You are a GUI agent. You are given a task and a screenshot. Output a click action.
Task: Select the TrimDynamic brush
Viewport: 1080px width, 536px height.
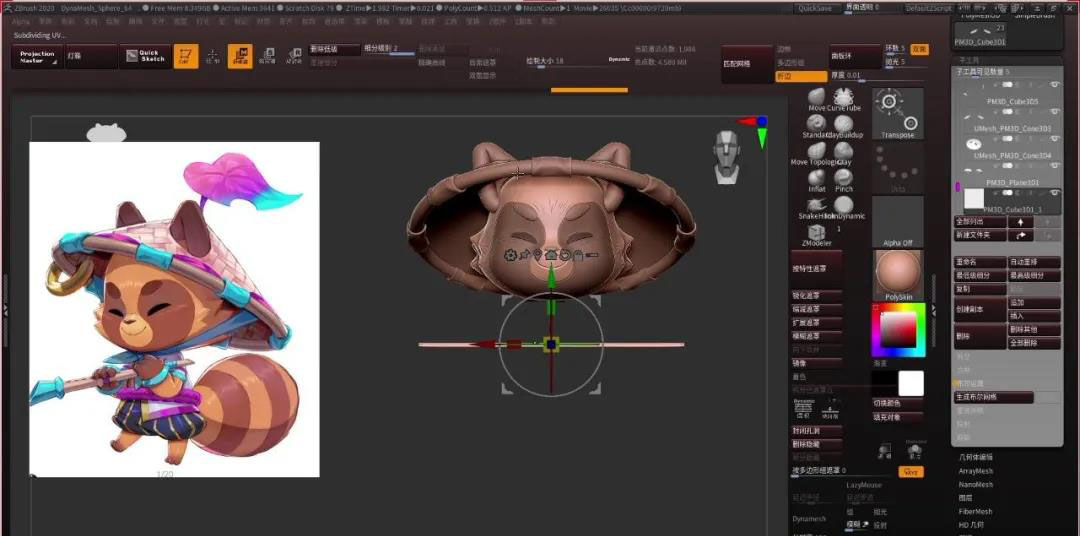pos(844,207)
